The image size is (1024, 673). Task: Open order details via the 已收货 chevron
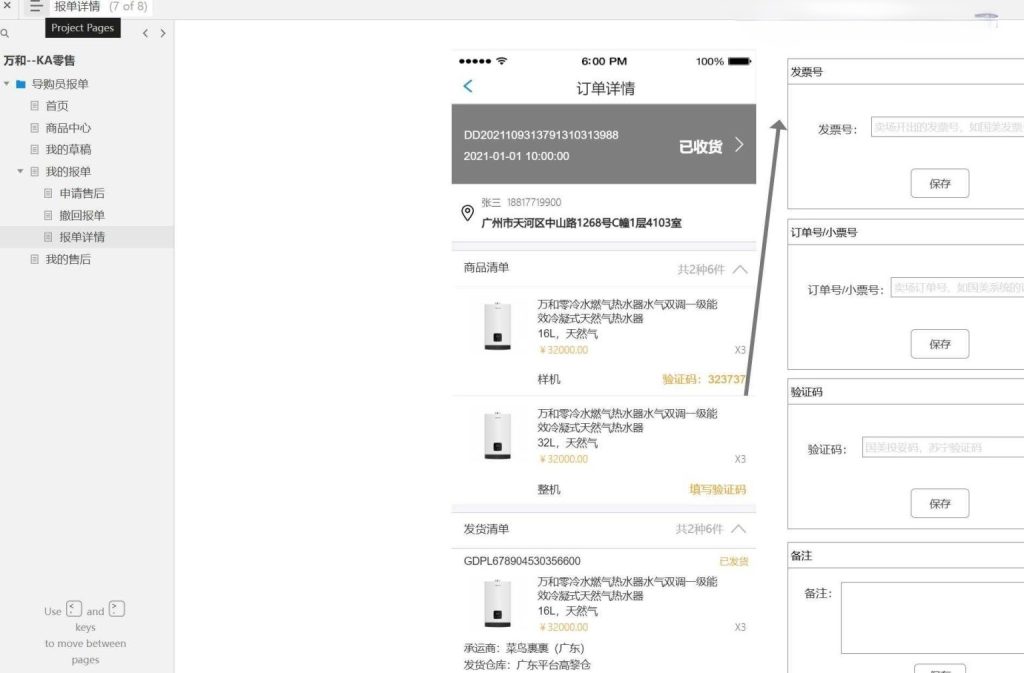click(x=738, y=144)
